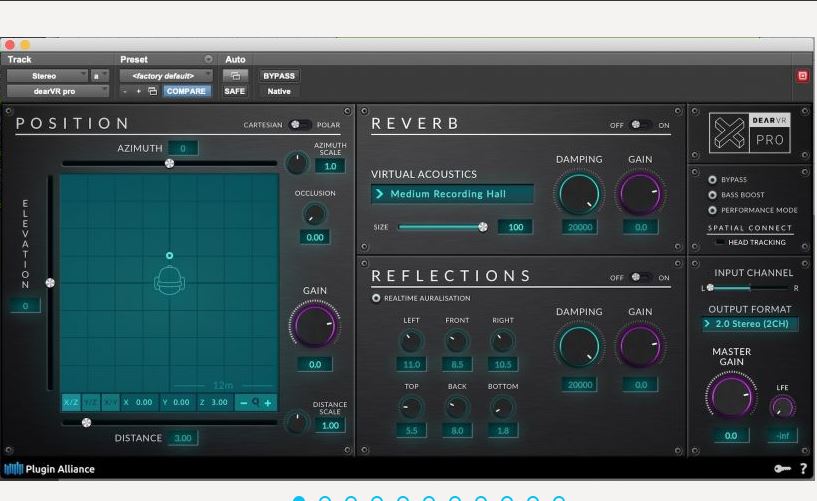The width and height of the screenshot is (817, 501).
Task: Enable Realtime Auralisation
Action: tap(376, 298)
